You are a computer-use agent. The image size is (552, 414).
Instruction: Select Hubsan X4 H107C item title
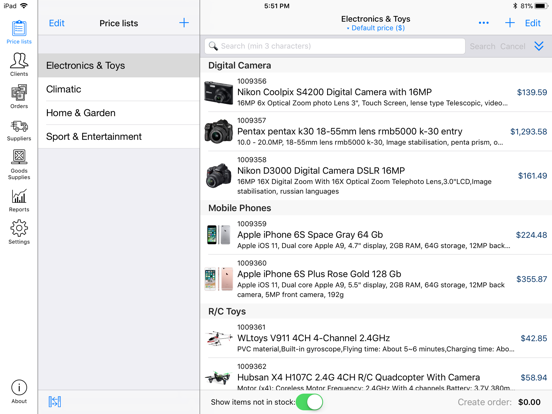tap(358, 377)
